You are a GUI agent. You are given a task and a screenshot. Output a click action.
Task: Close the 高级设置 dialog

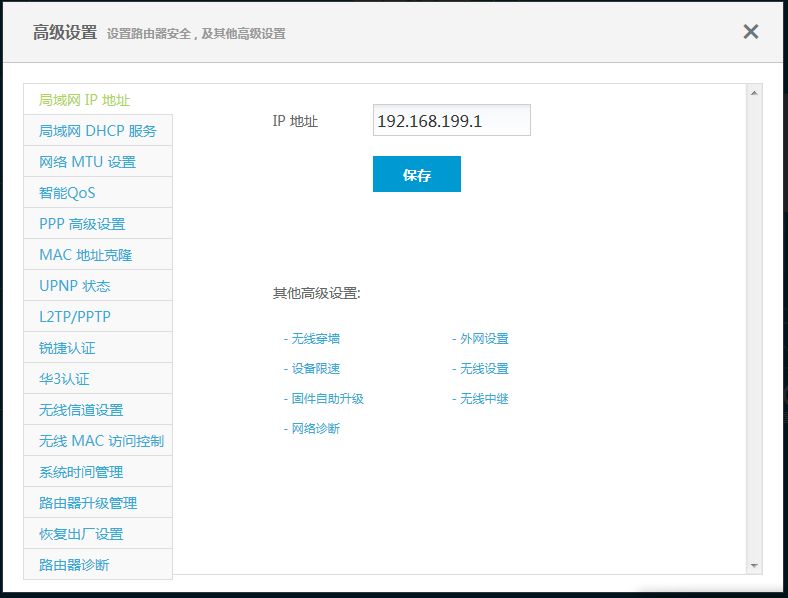tap(751, 31)
